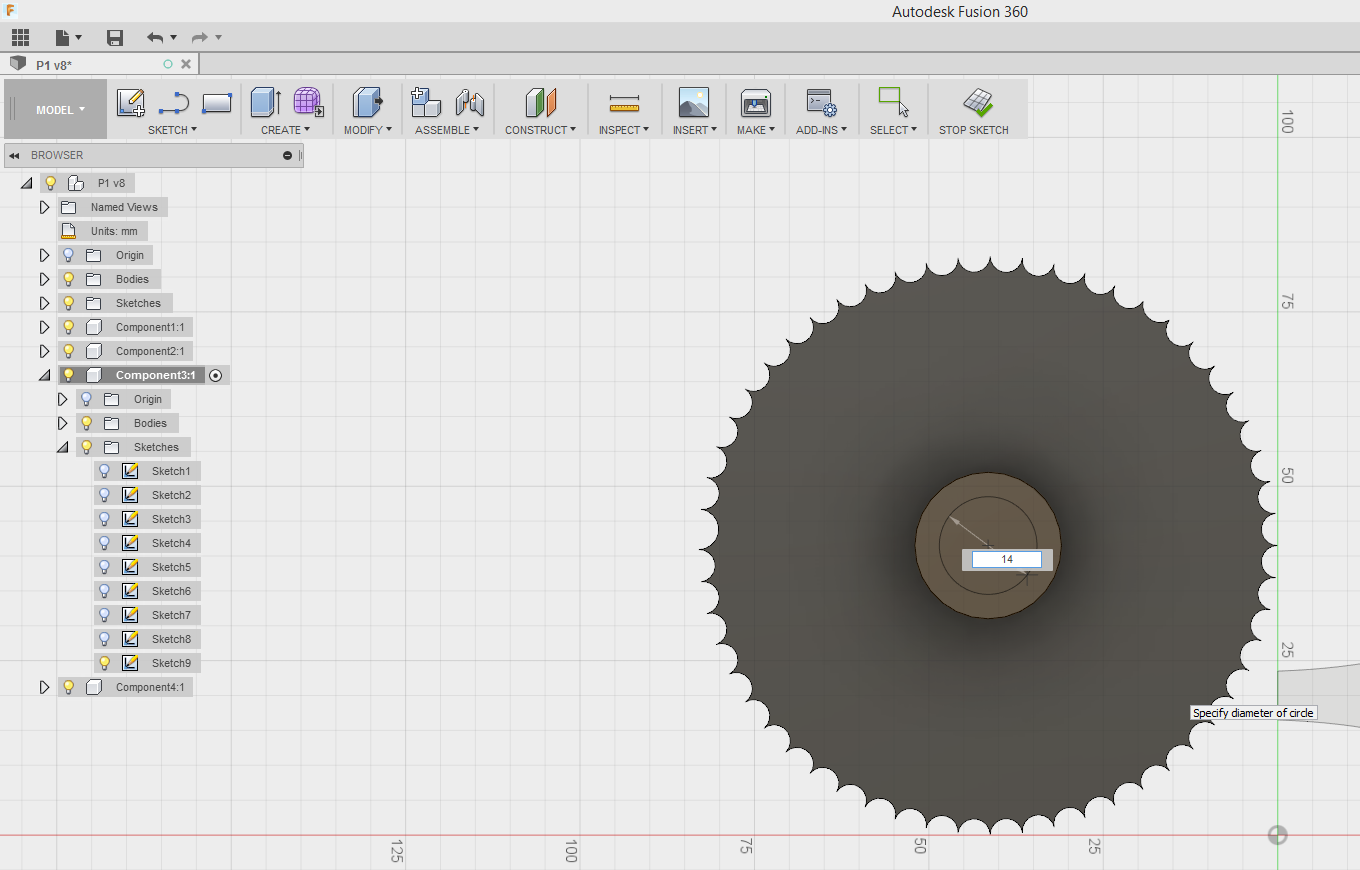Select the Press Pull modify icon
Screen dimensions: 1360x870
[x=367, y=102]
